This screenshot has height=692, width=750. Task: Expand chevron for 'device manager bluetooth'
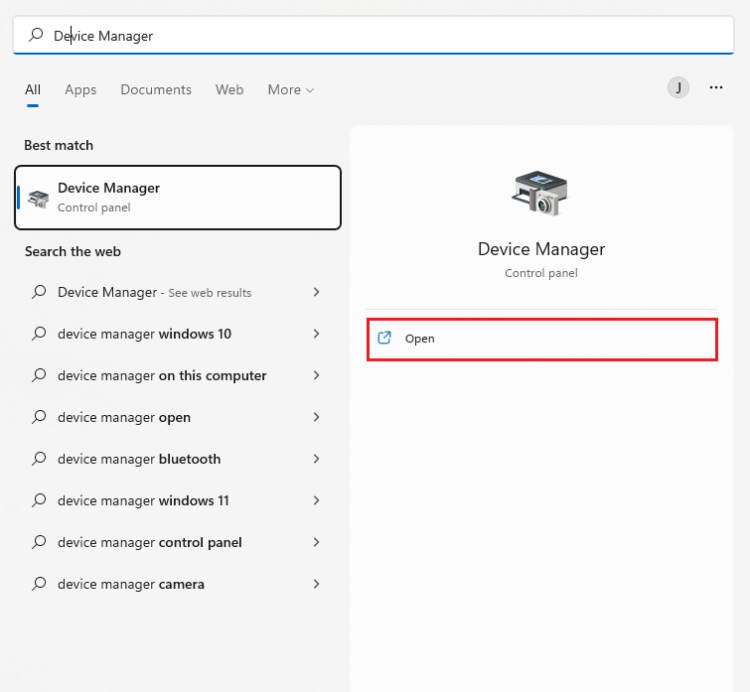click(x=316, y=459)
